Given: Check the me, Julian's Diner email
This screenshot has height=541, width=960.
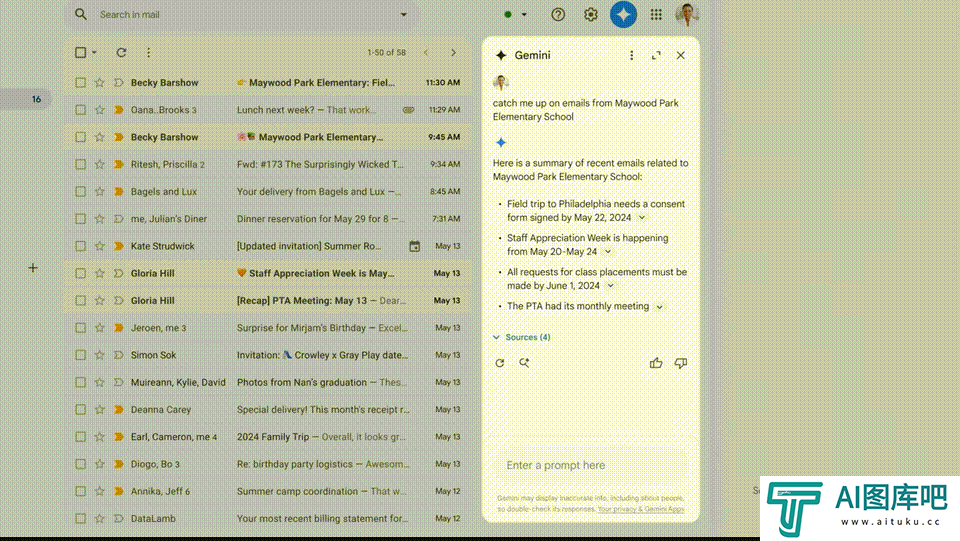Looking at the screenshot, I should [x=80, y=218].
